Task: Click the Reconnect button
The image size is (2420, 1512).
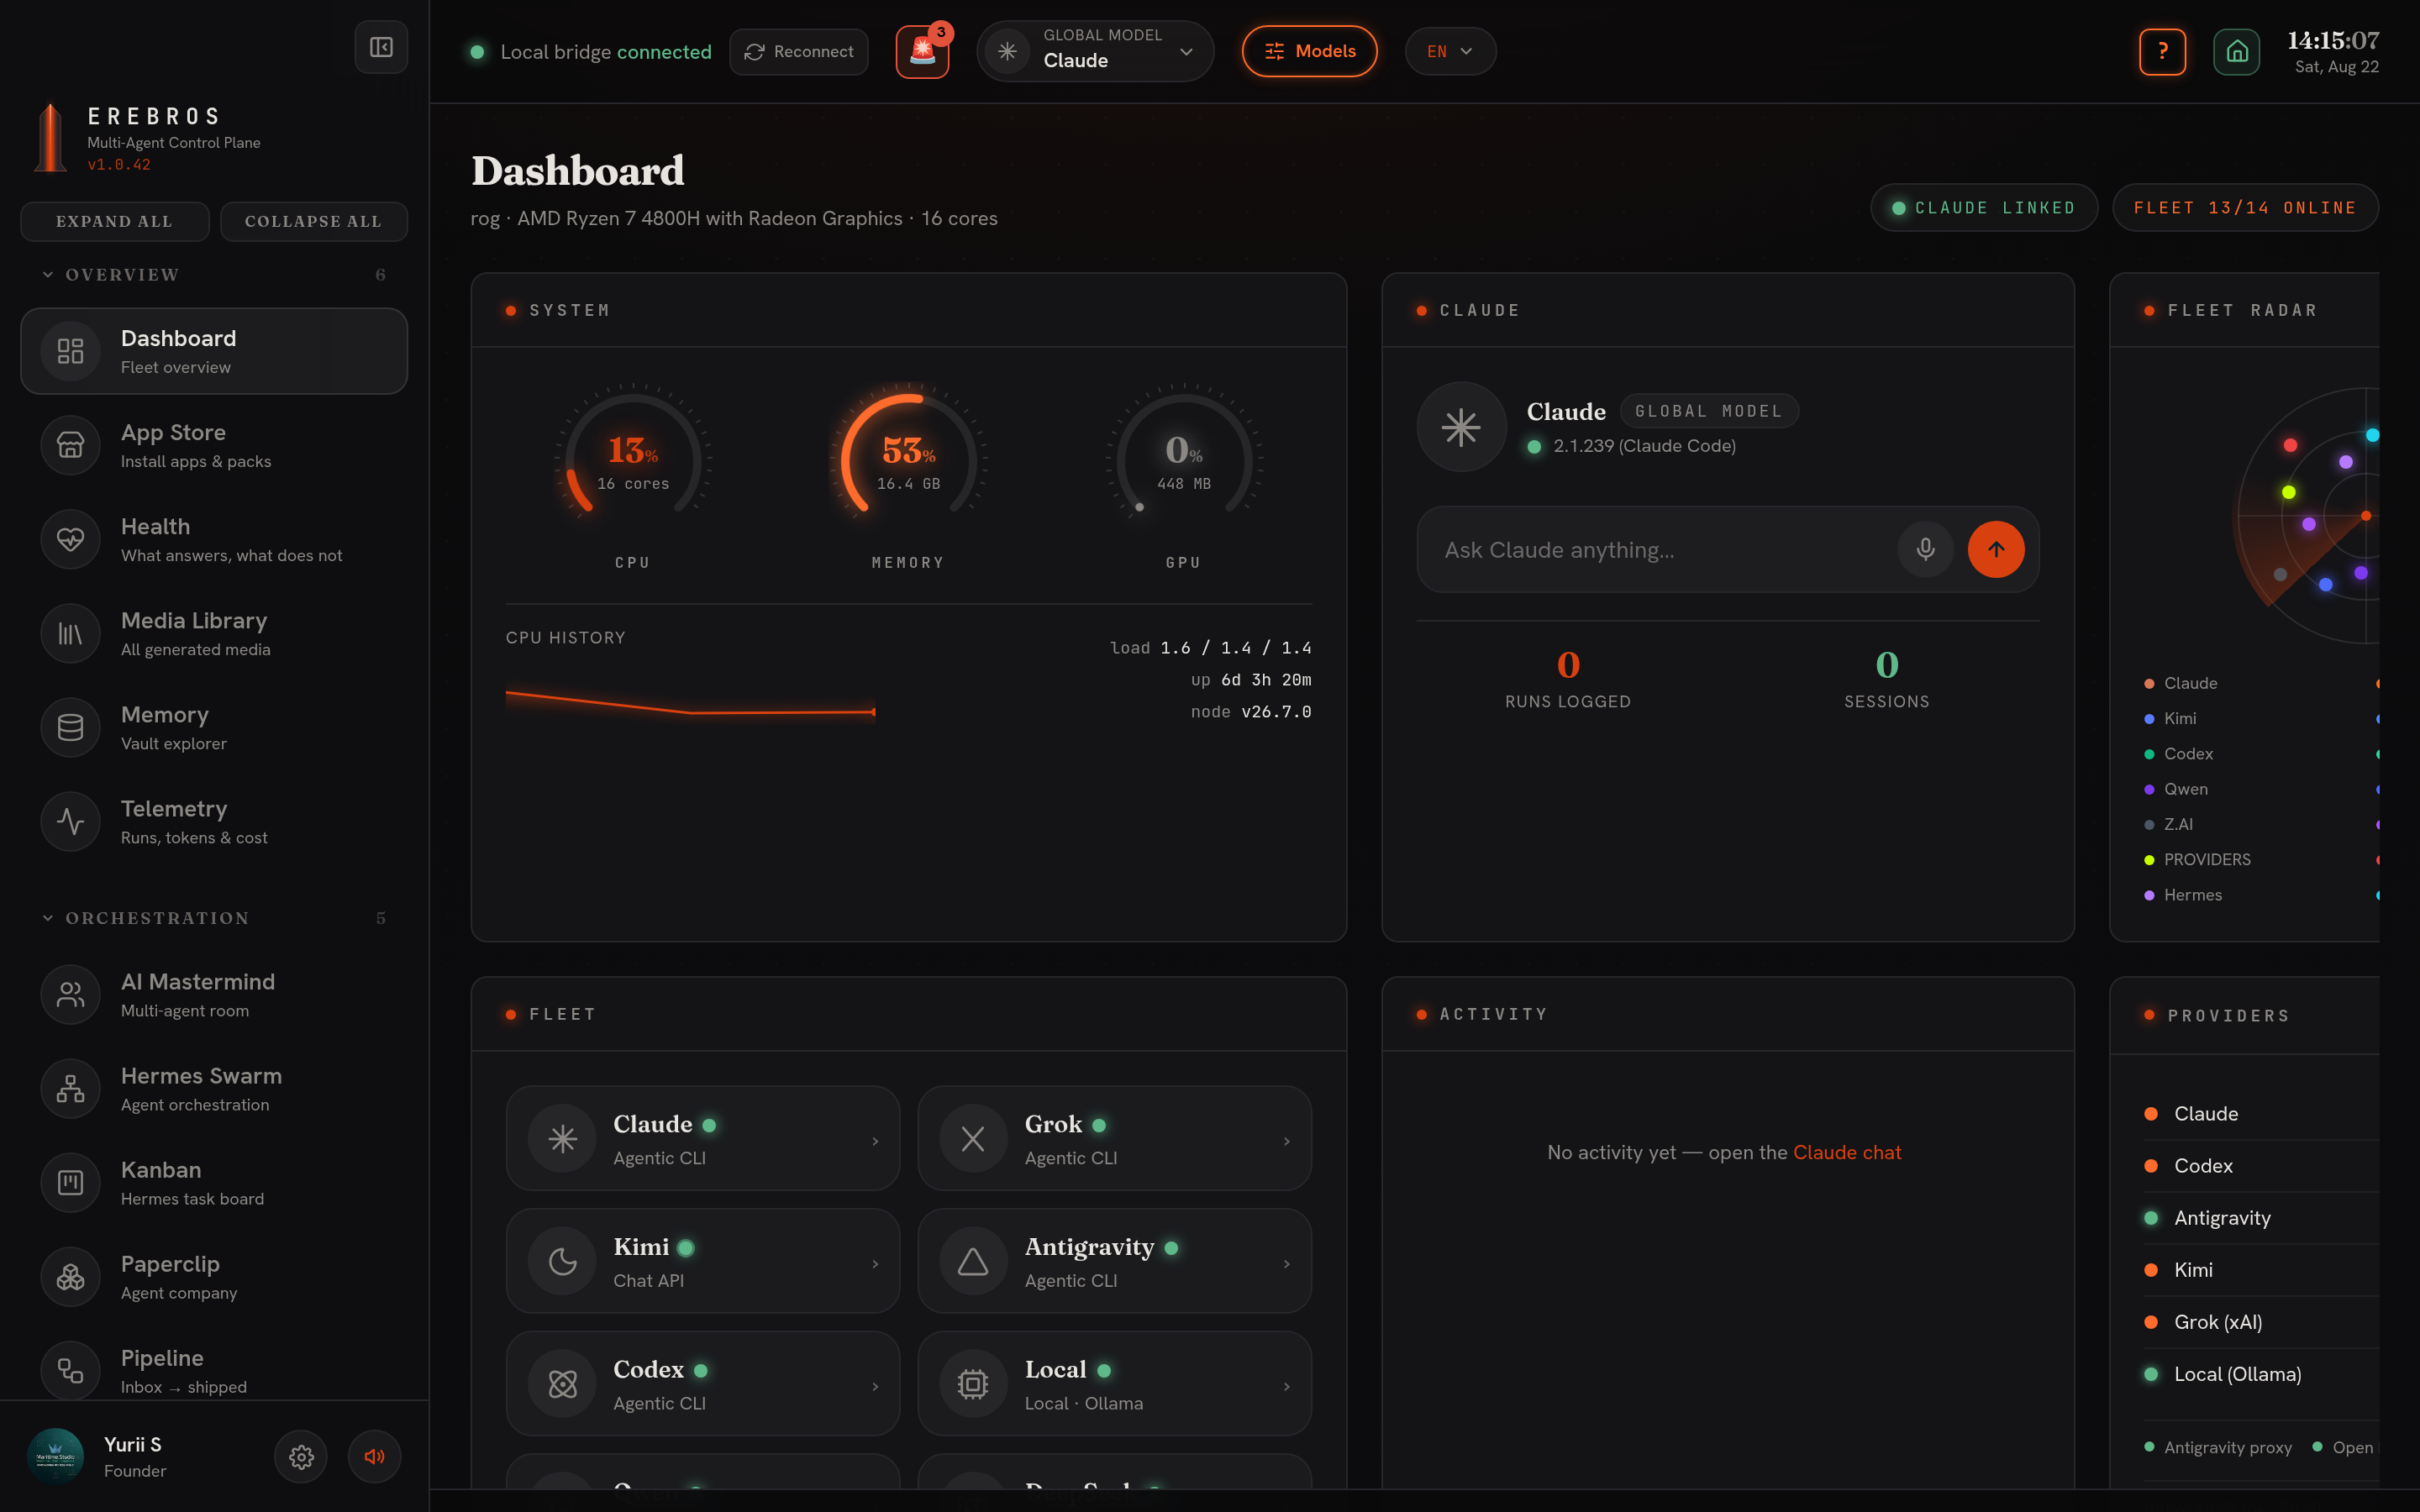Action: tap(798, 51)
